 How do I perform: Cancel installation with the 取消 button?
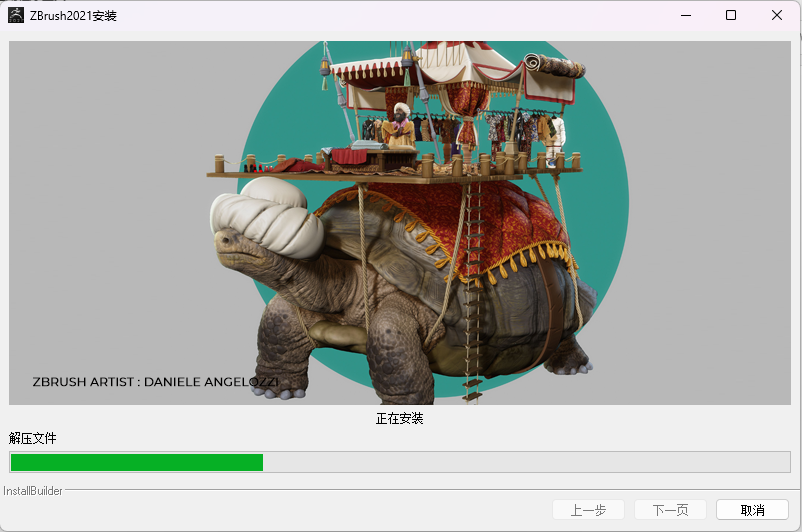tap(752, 510)
